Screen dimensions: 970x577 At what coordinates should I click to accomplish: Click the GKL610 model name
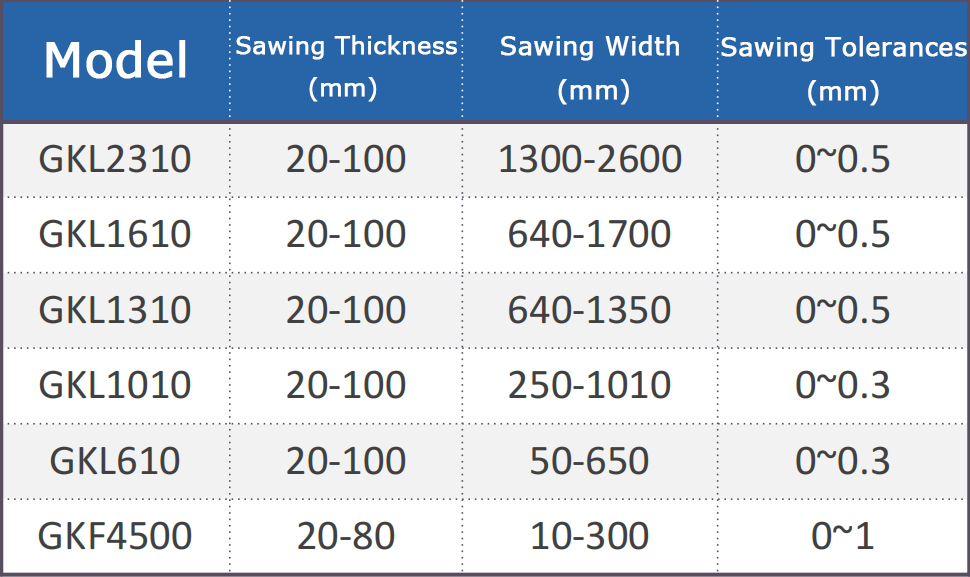(x=115, y=461)
